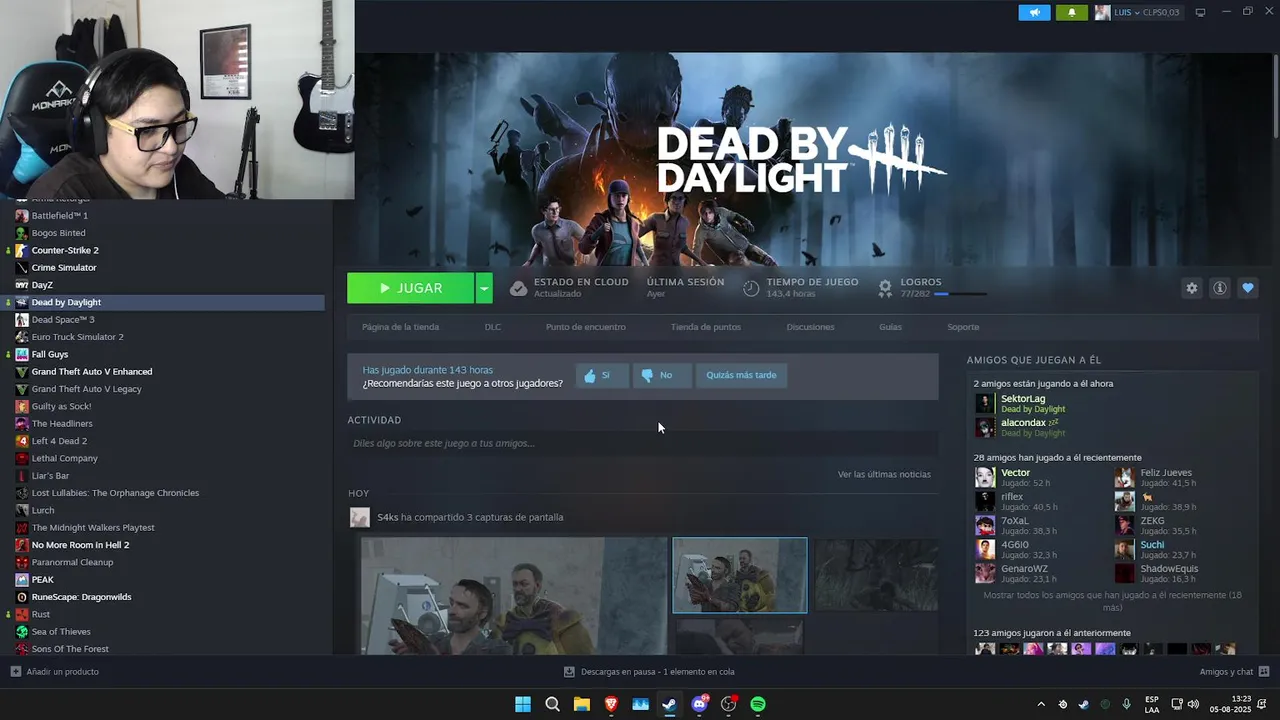This screenshot has height=720, width=1280.
Task: Click the Rust game icon
Action: (x=22, y=614)
